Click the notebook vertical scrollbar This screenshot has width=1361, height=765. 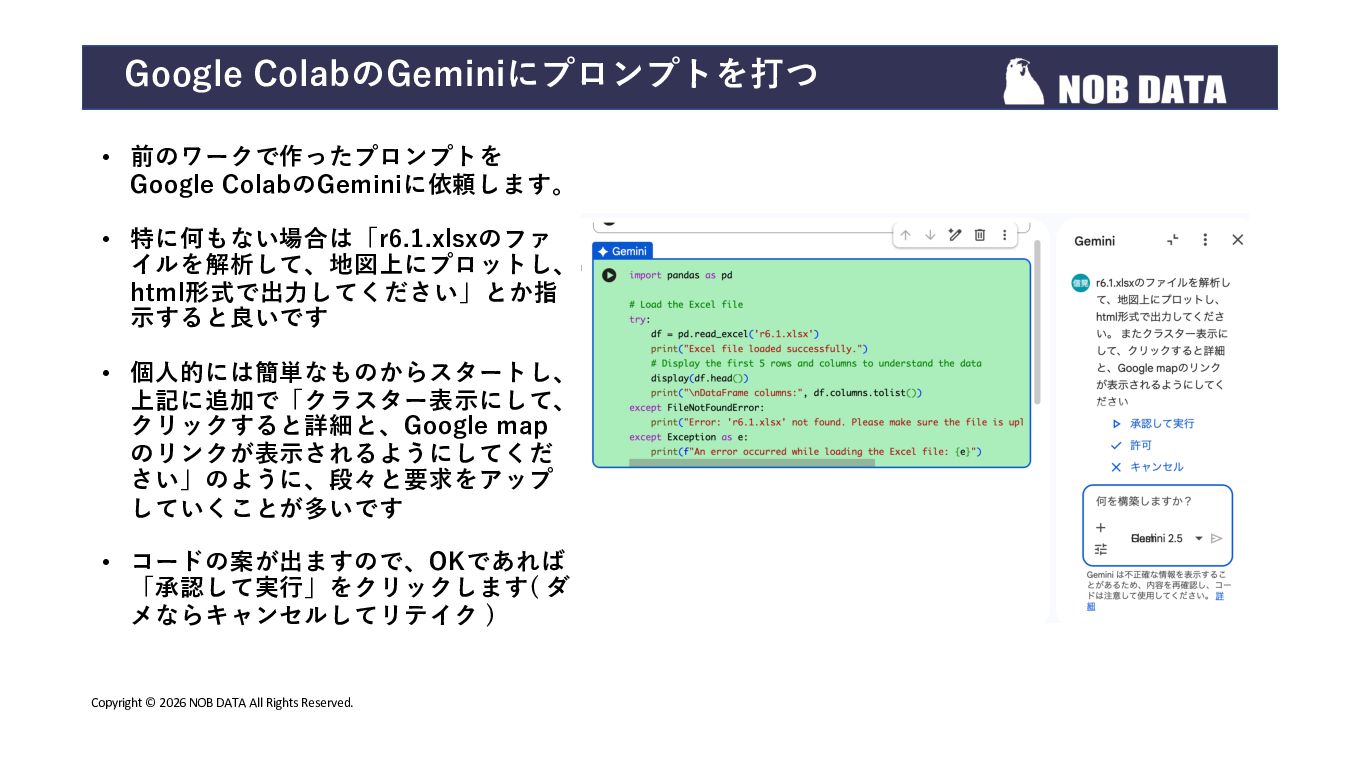pos(1037,321)
